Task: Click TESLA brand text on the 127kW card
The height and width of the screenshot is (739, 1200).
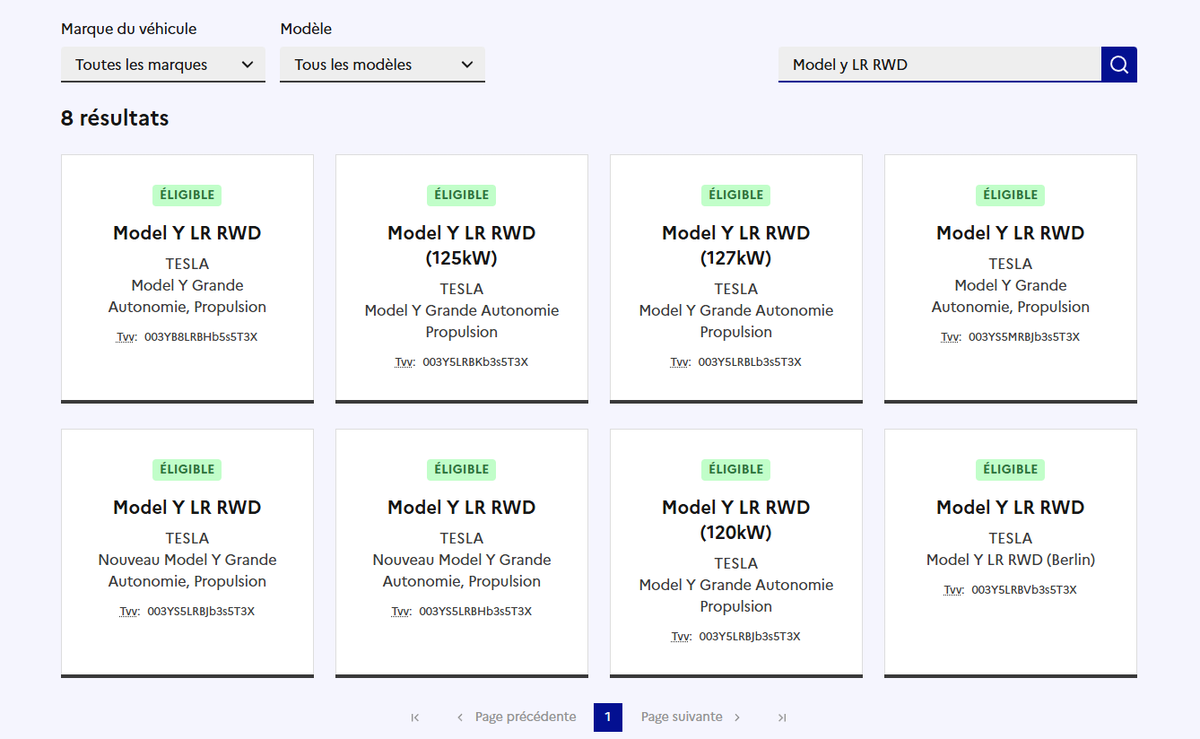Action: [736, 289]
